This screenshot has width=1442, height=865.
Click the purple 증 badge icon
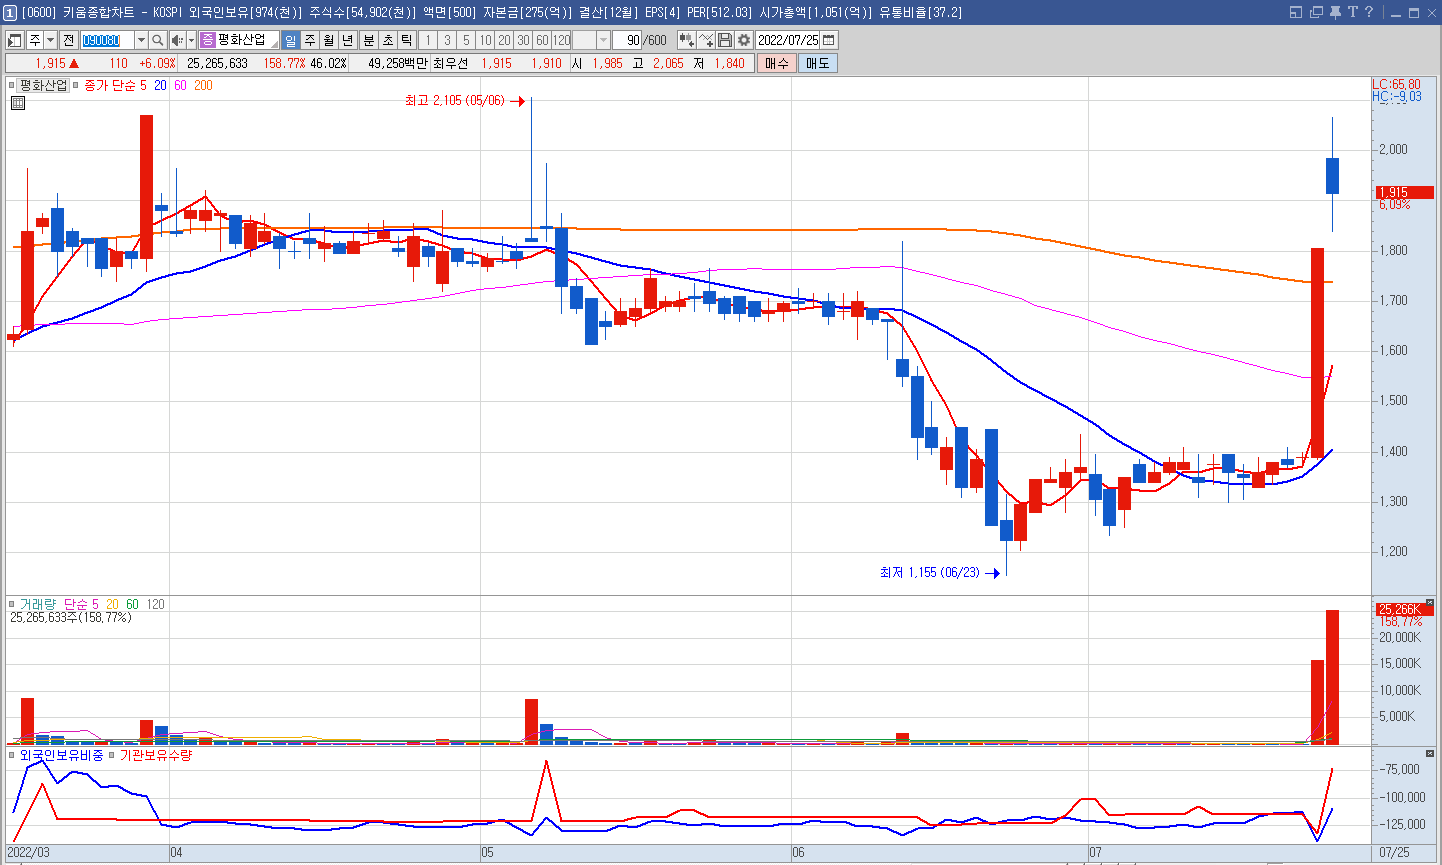tap(208, 40)
